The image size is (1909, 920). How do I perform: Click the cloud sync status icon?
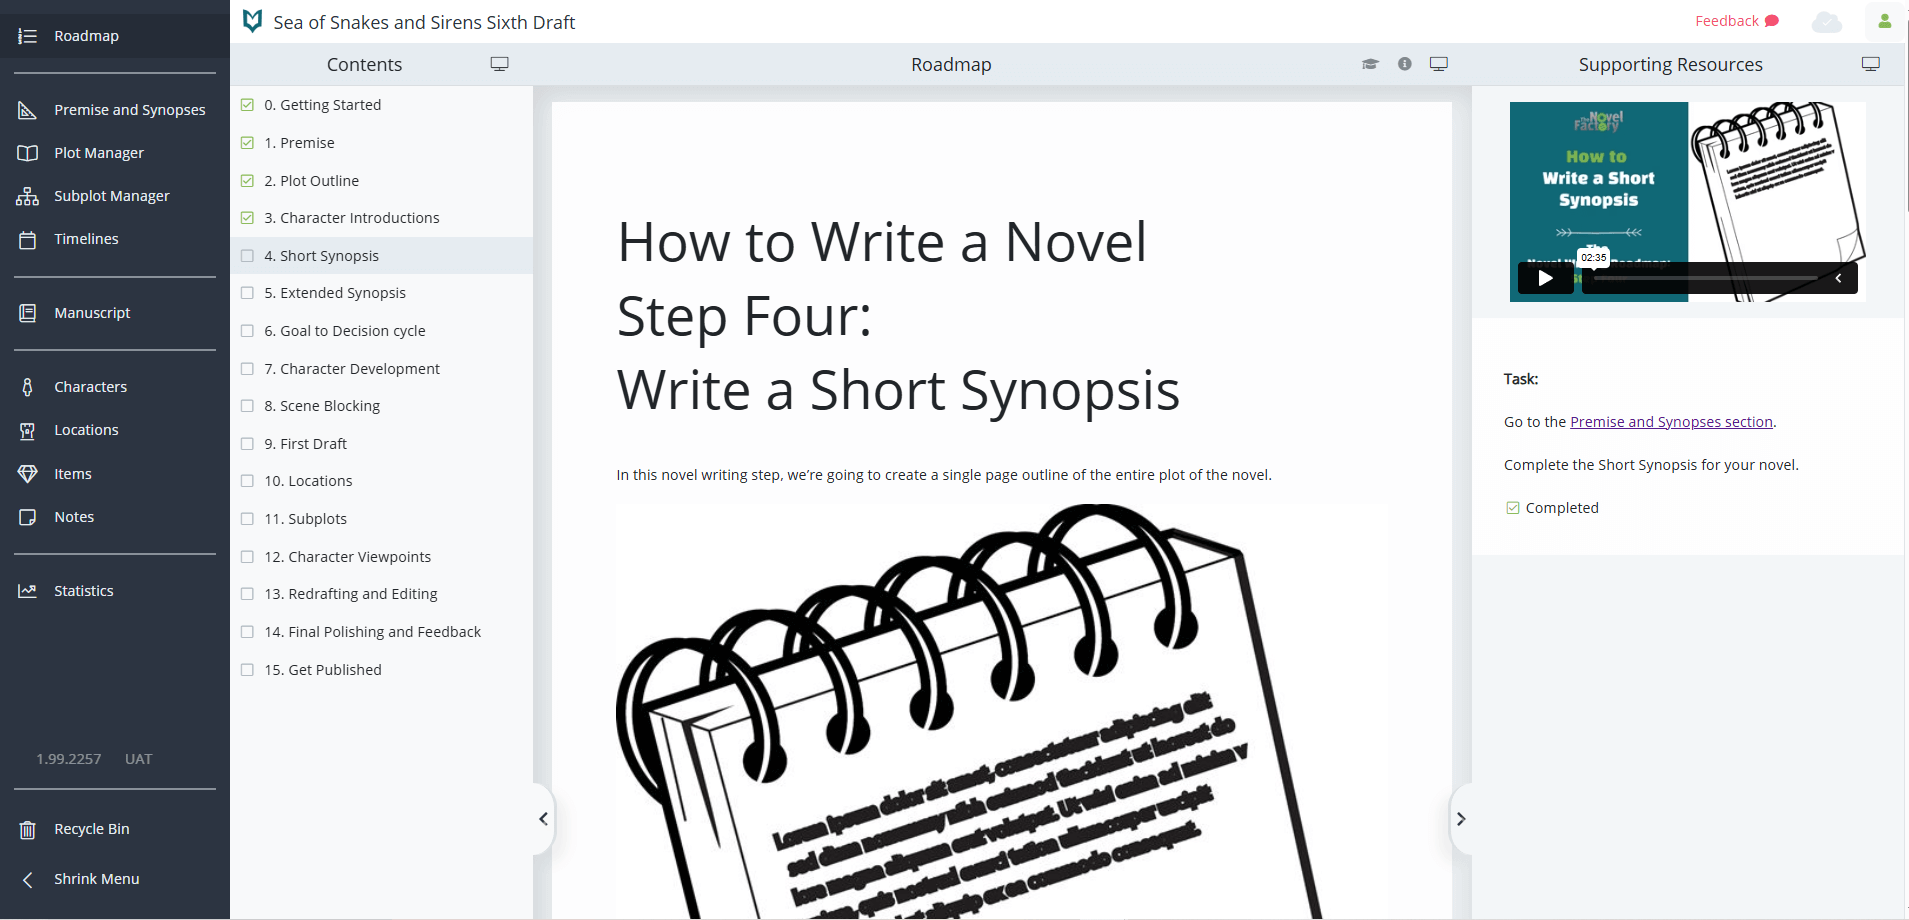pyautogui.click(x=1826, y=21)
